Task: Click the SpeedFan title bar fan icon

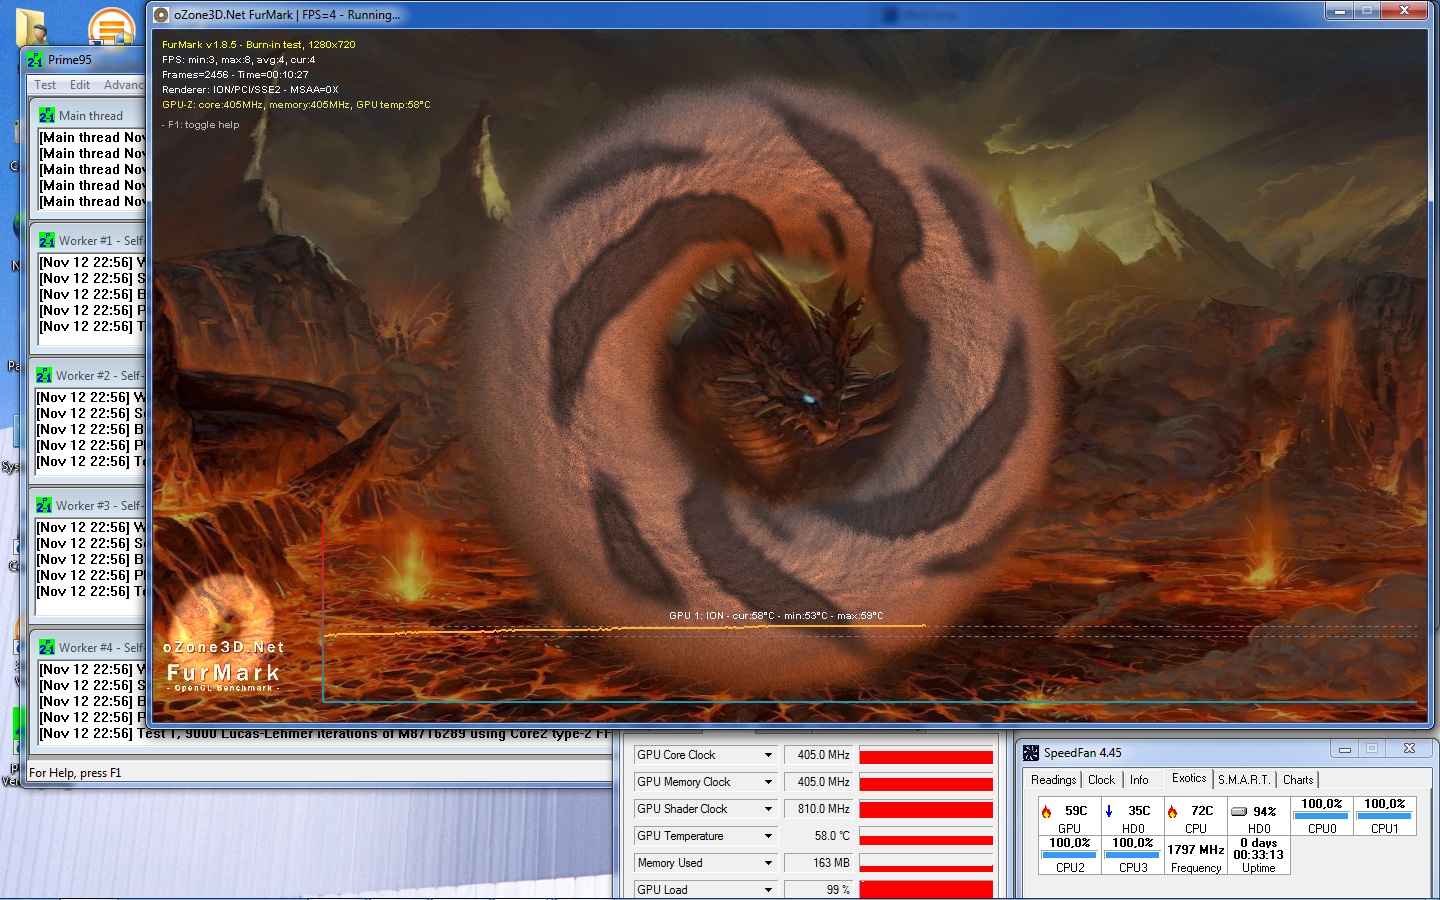Action: pyautogui.click(x=1031, y=753)
